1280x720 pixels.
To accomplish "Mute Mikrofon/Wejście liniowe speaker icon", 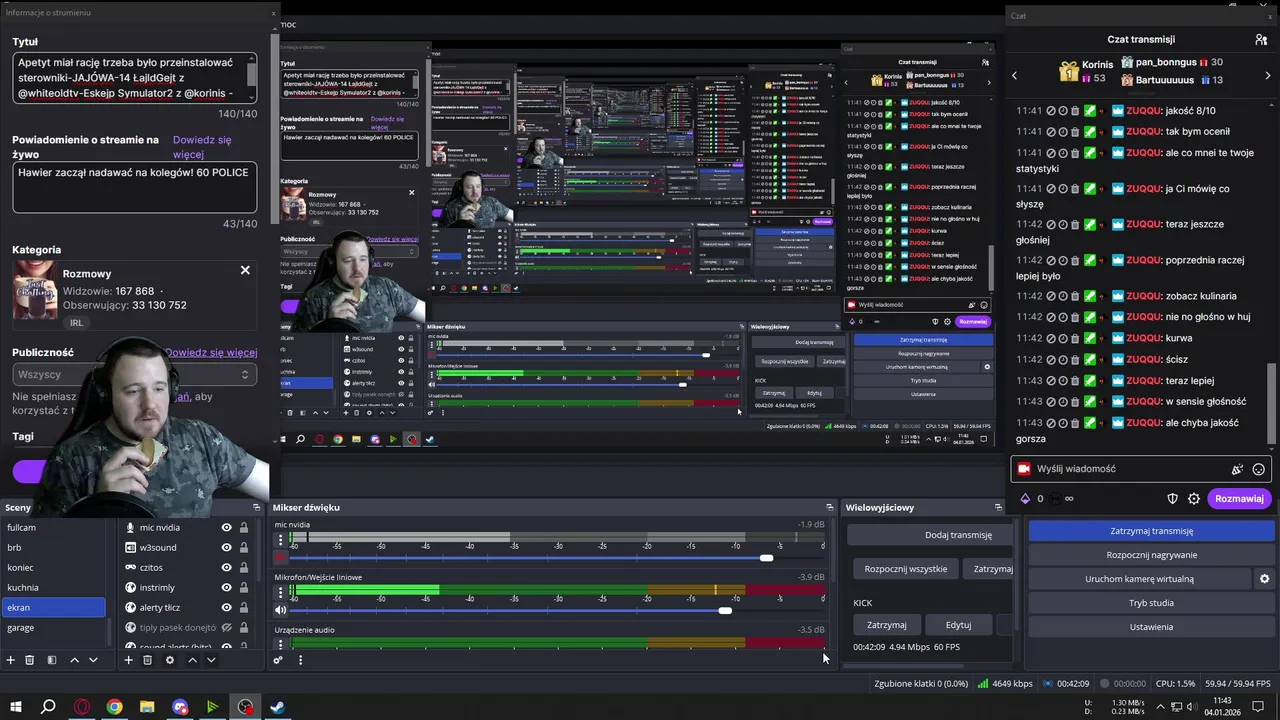I will coord(280,610).
